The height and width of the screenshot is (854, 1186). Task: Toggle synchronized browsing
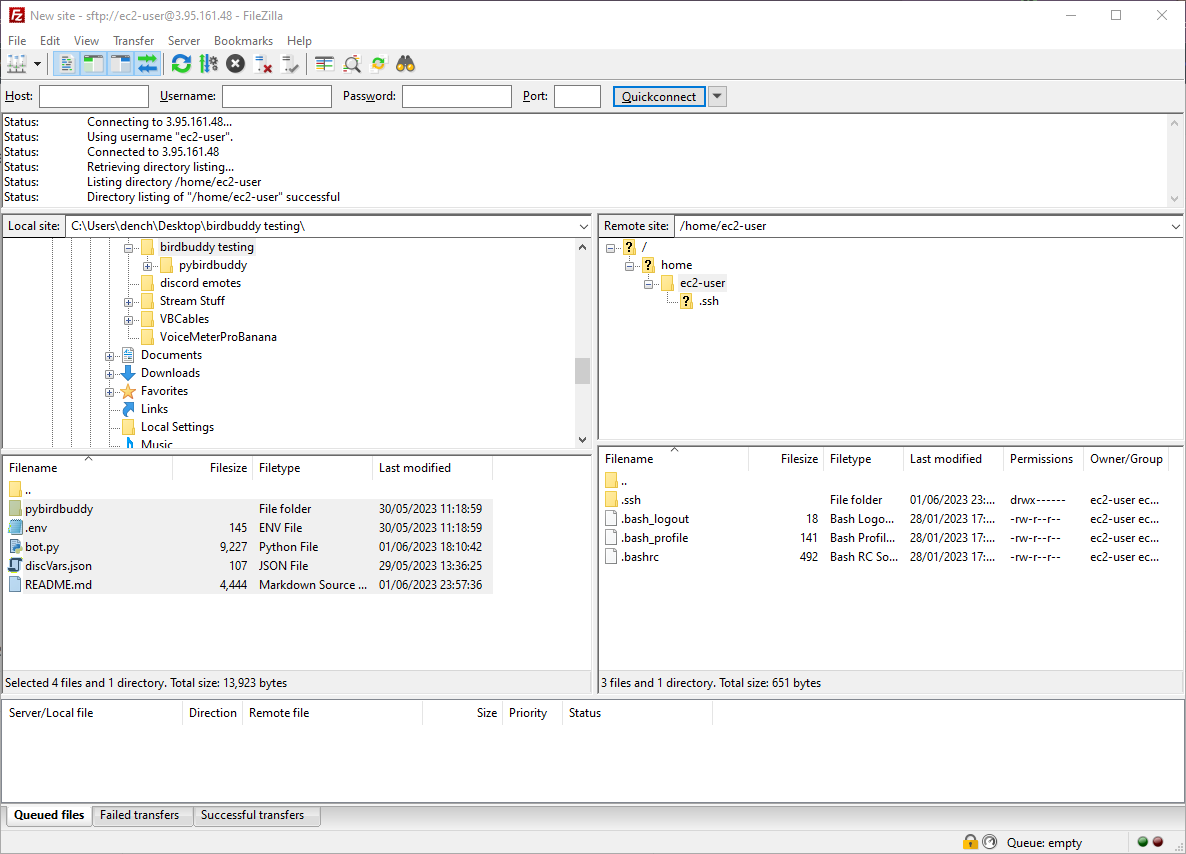(x=379, y=64)
